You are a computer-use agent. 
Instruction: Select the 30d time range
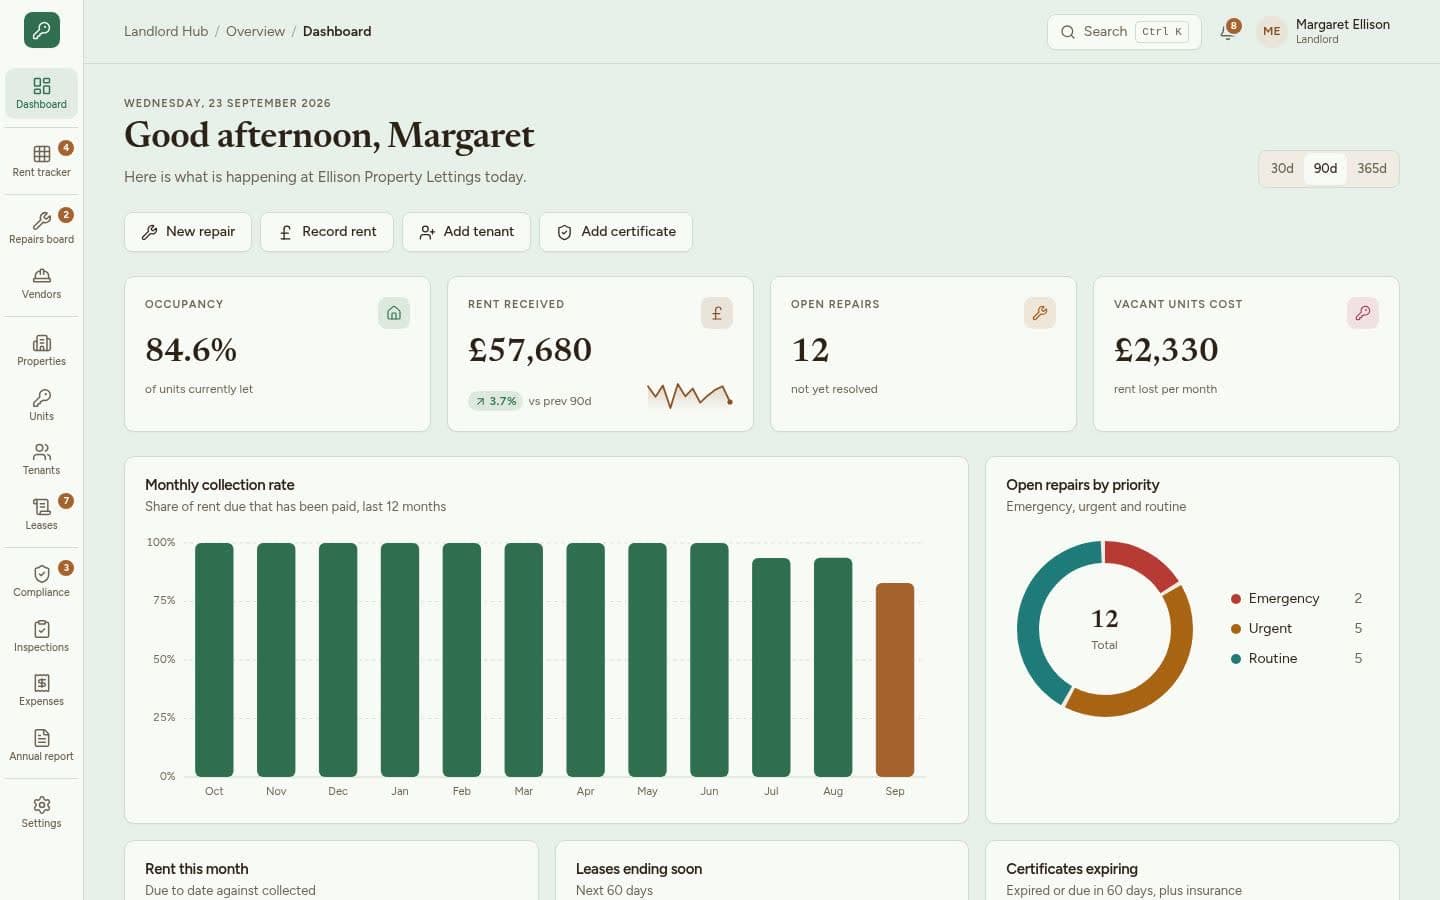(x=1282, y=168)
